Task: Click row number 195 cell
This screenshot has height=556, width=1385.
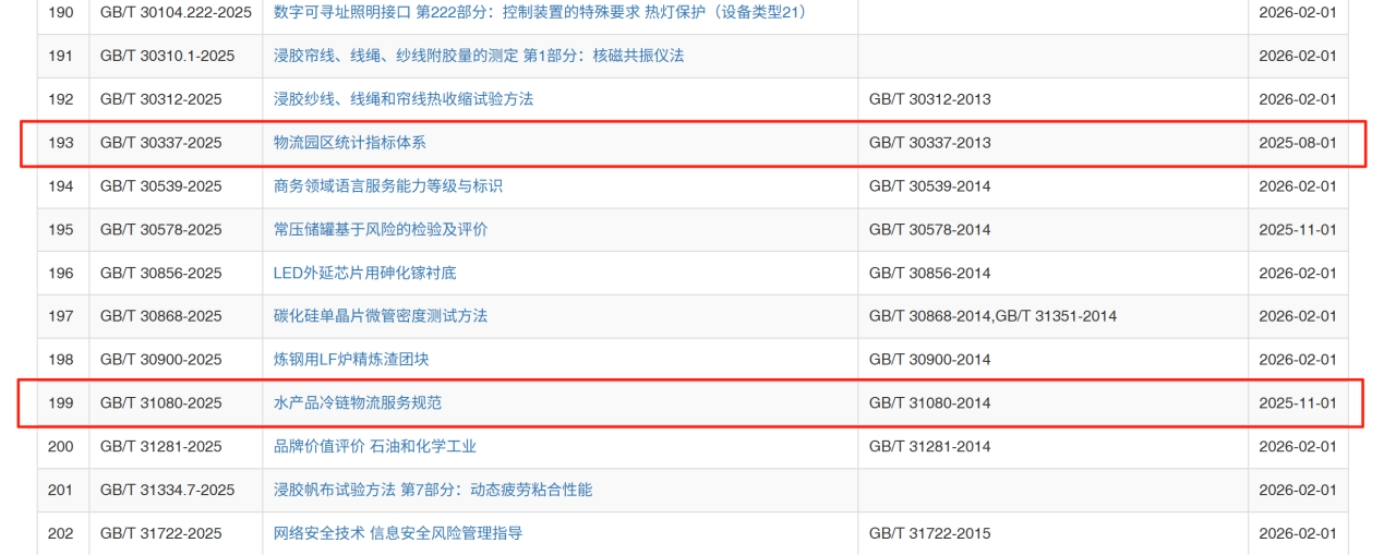Action: pyautogui.click(x=61, y=230)
